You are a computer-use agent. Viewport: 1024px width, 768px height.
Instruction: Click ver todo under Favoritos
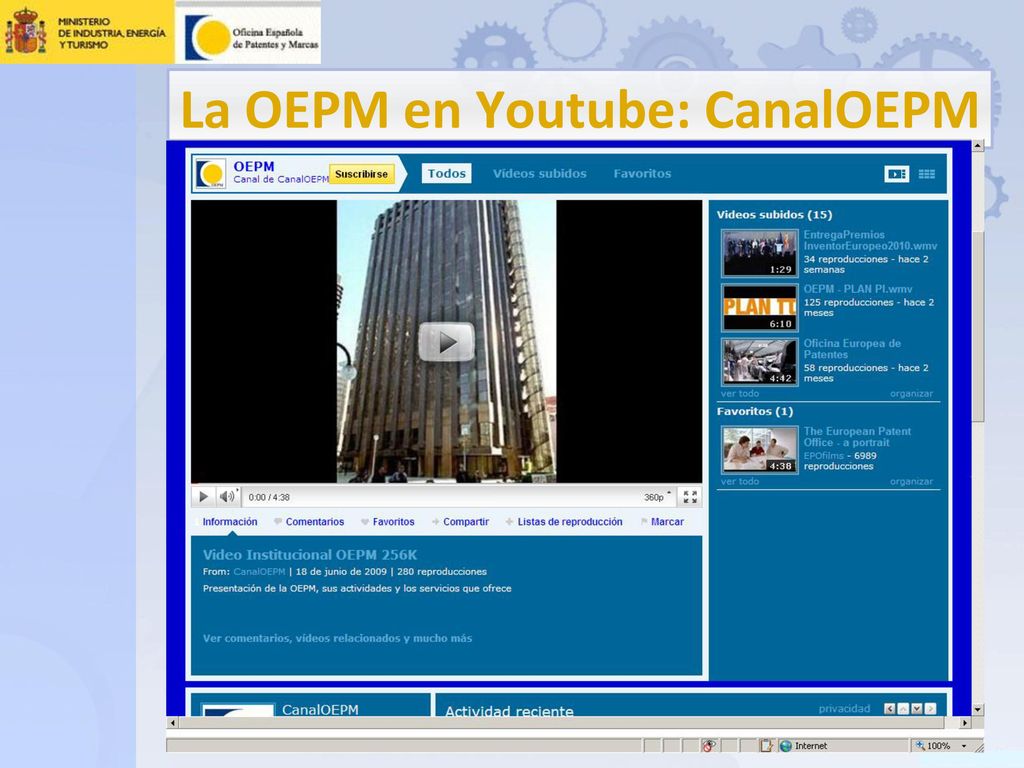click(x=740, y=481)
